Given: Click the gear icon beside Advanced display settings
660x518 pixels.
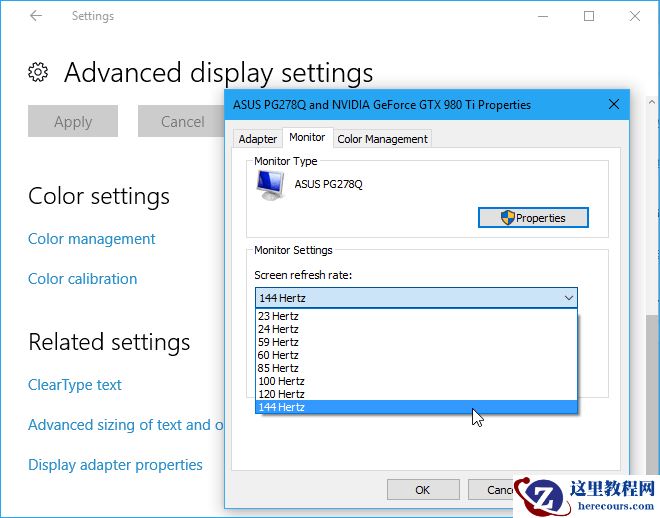Looking at the screenshot, I should [38, 72].
